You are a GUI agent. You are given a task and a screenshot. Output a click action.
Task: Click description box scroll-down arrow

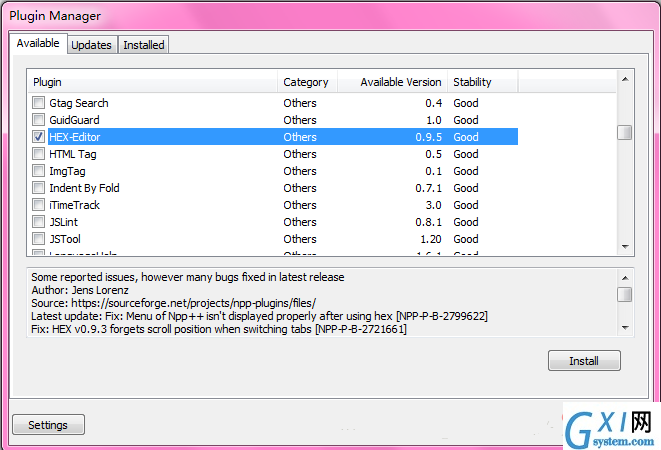coord(625,328)
